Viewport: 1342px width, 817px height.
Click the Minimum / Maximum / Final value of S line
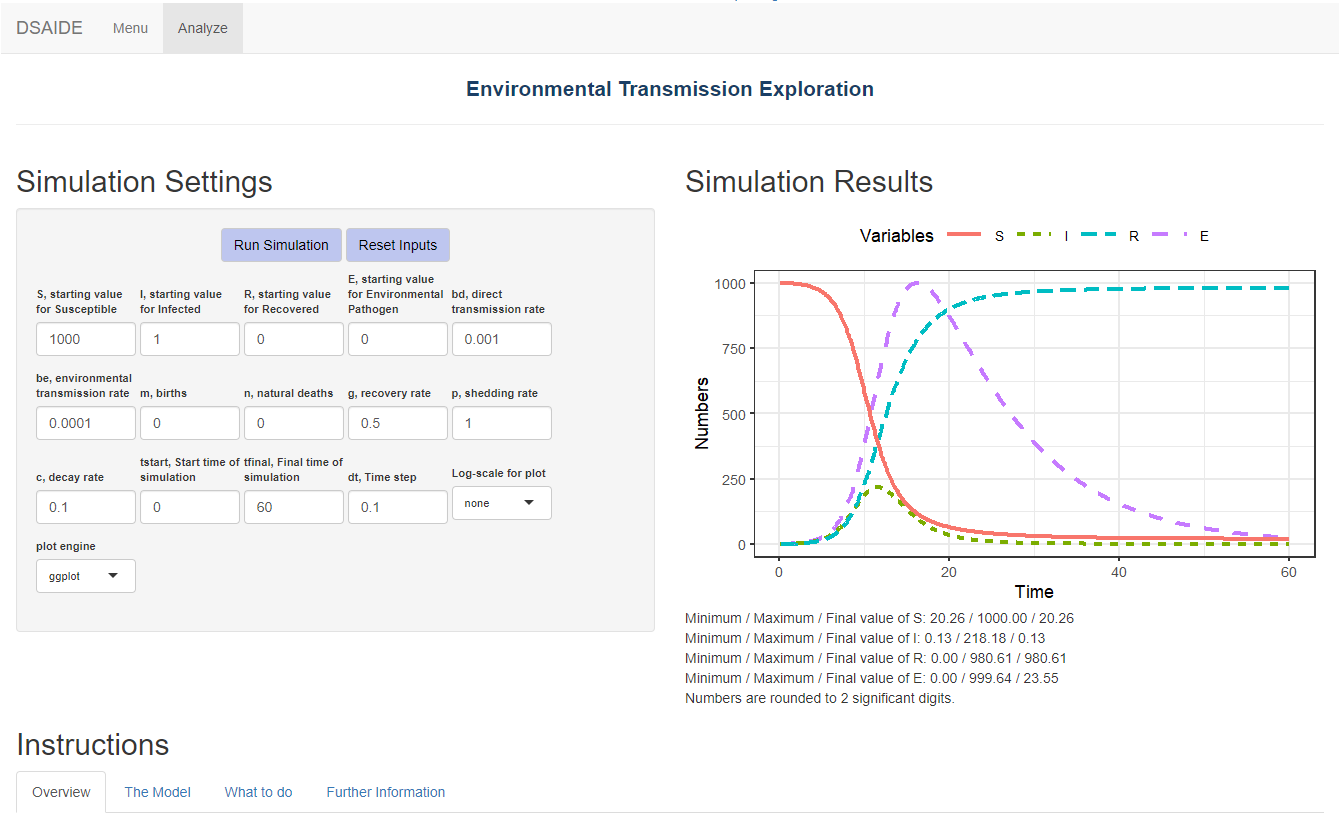[879, 618]
